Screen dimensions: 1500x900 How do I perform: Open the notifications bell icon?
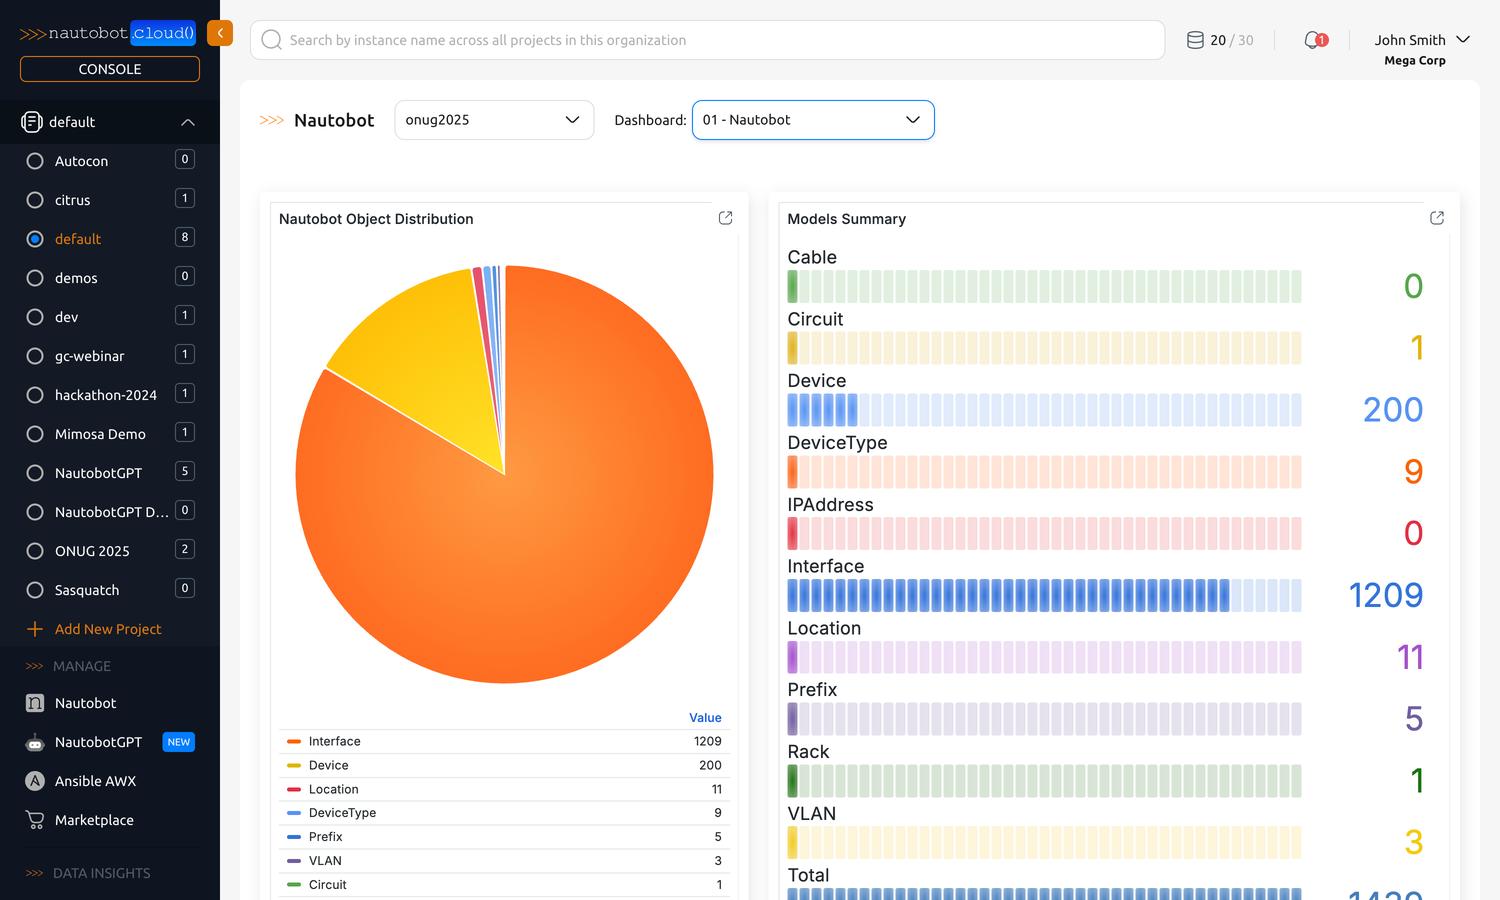[1314, 40]
